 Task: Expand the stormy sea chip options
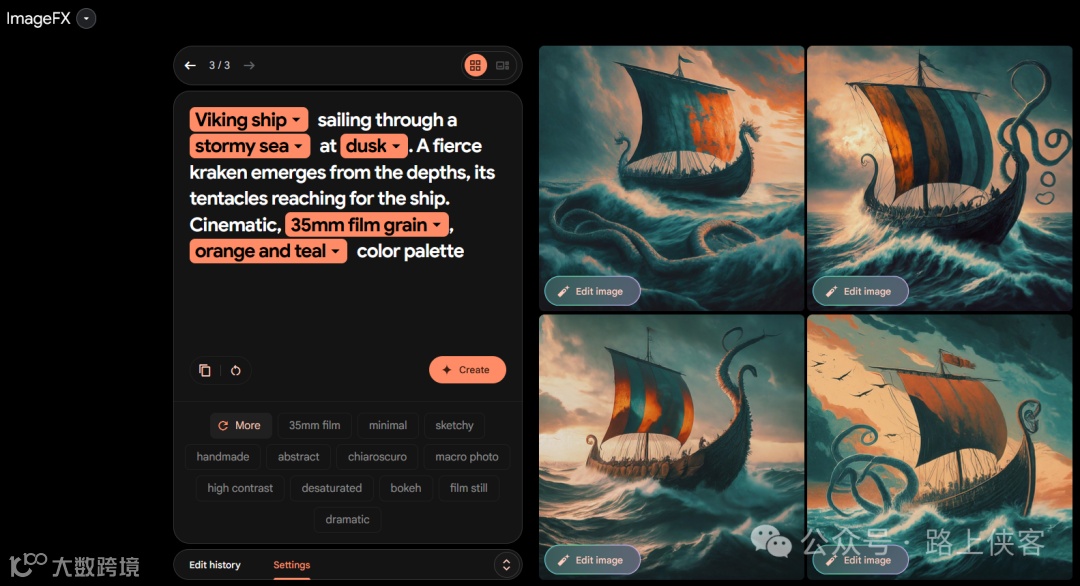point(249,146)
